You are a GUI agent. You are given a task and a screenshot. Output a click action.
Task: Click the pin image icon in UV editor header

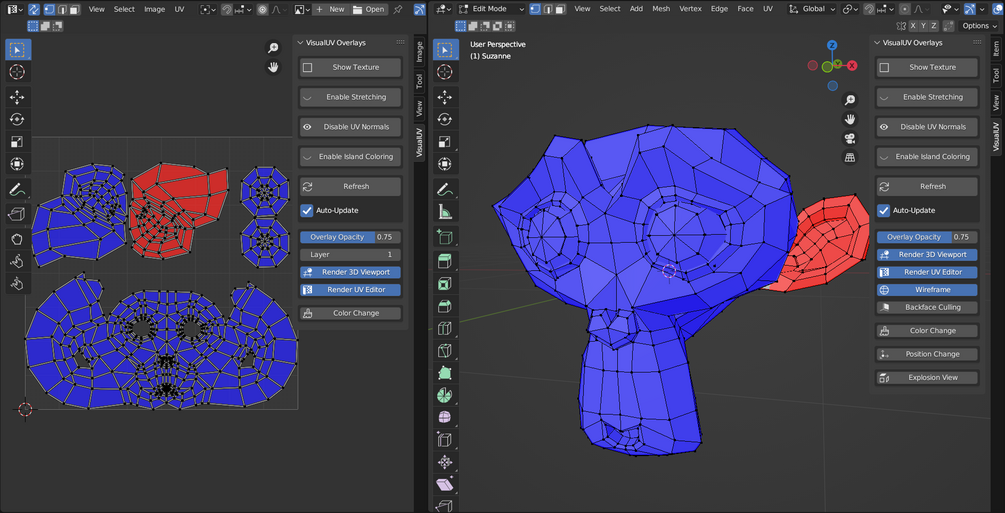[x=398, y=9]
